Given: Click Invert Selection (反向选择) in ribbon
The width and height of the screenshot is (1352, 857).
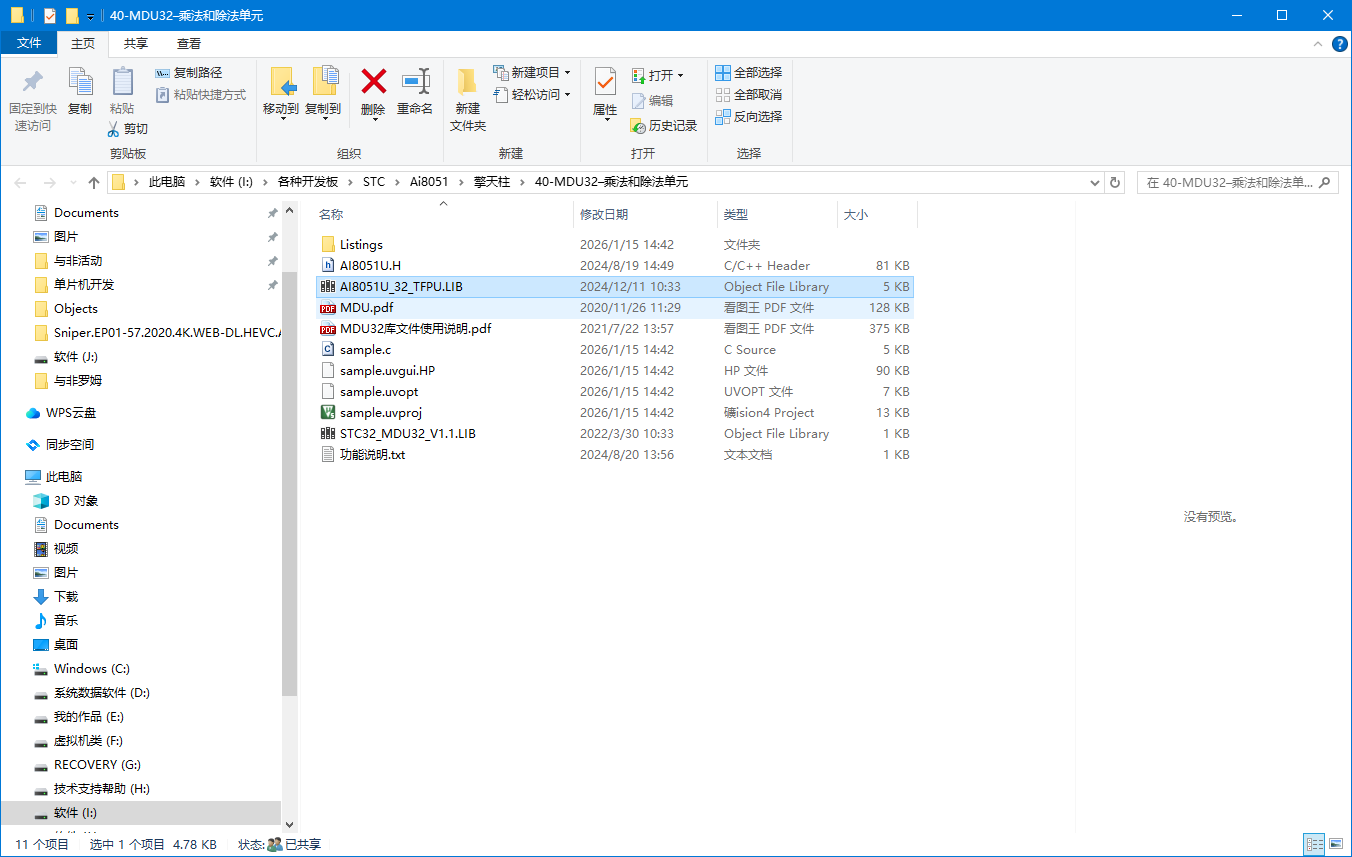Looking at the screenshot, I should pyautogui.click(x=748, y=117).
